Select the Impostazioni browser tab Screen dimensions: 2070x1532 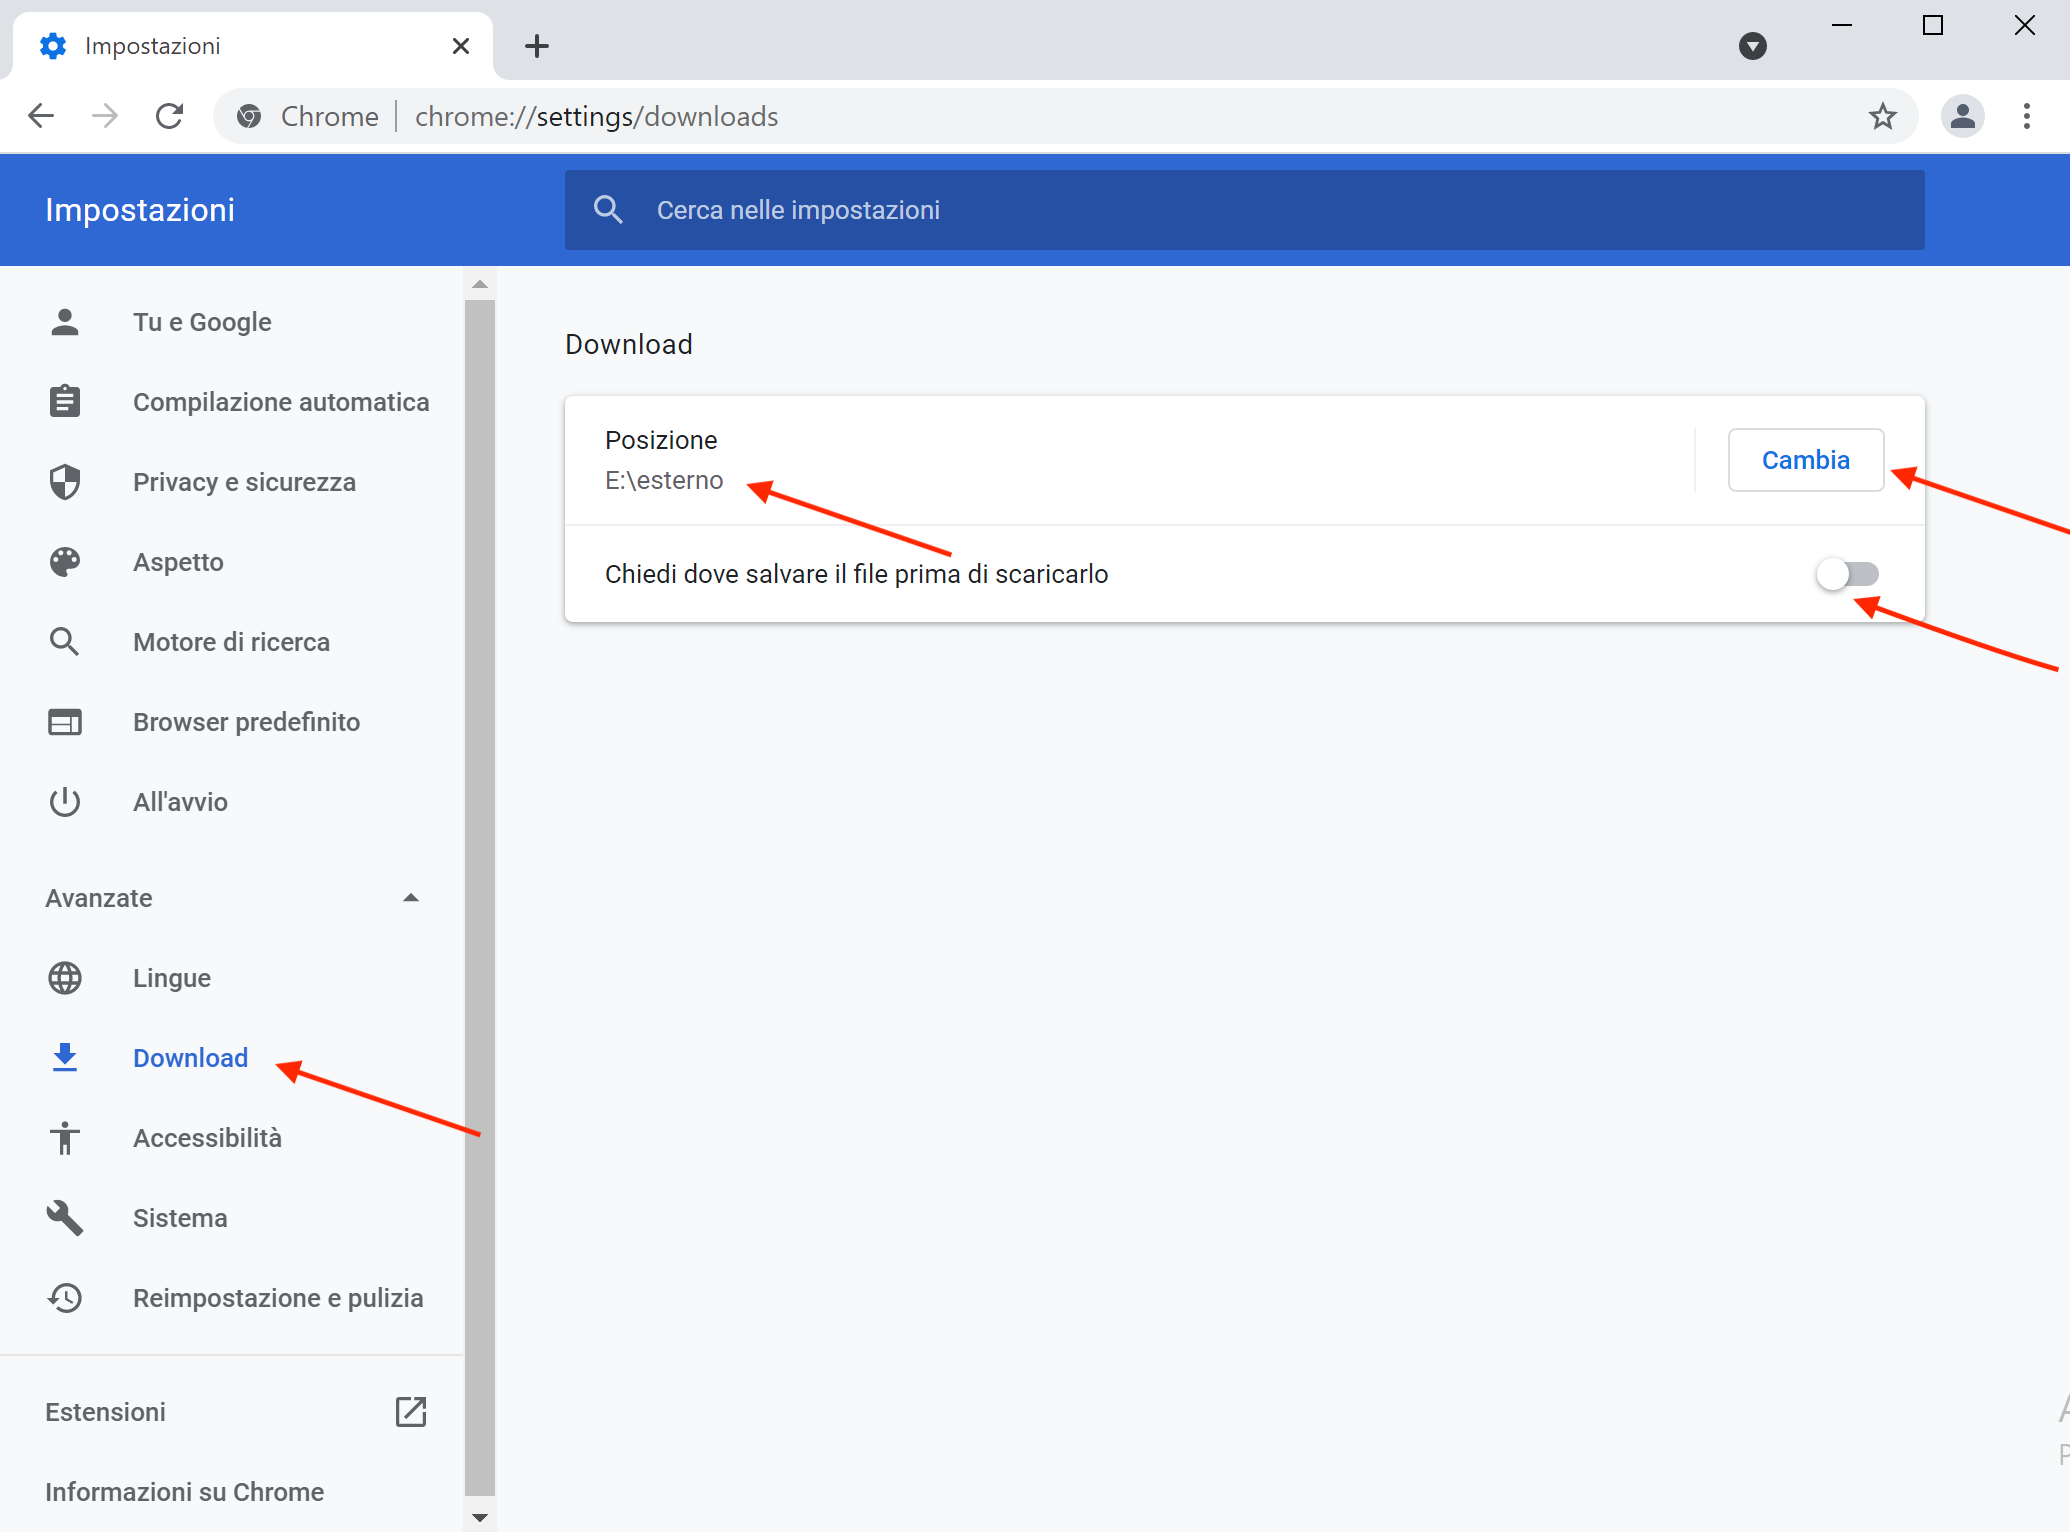pos(252,46)
